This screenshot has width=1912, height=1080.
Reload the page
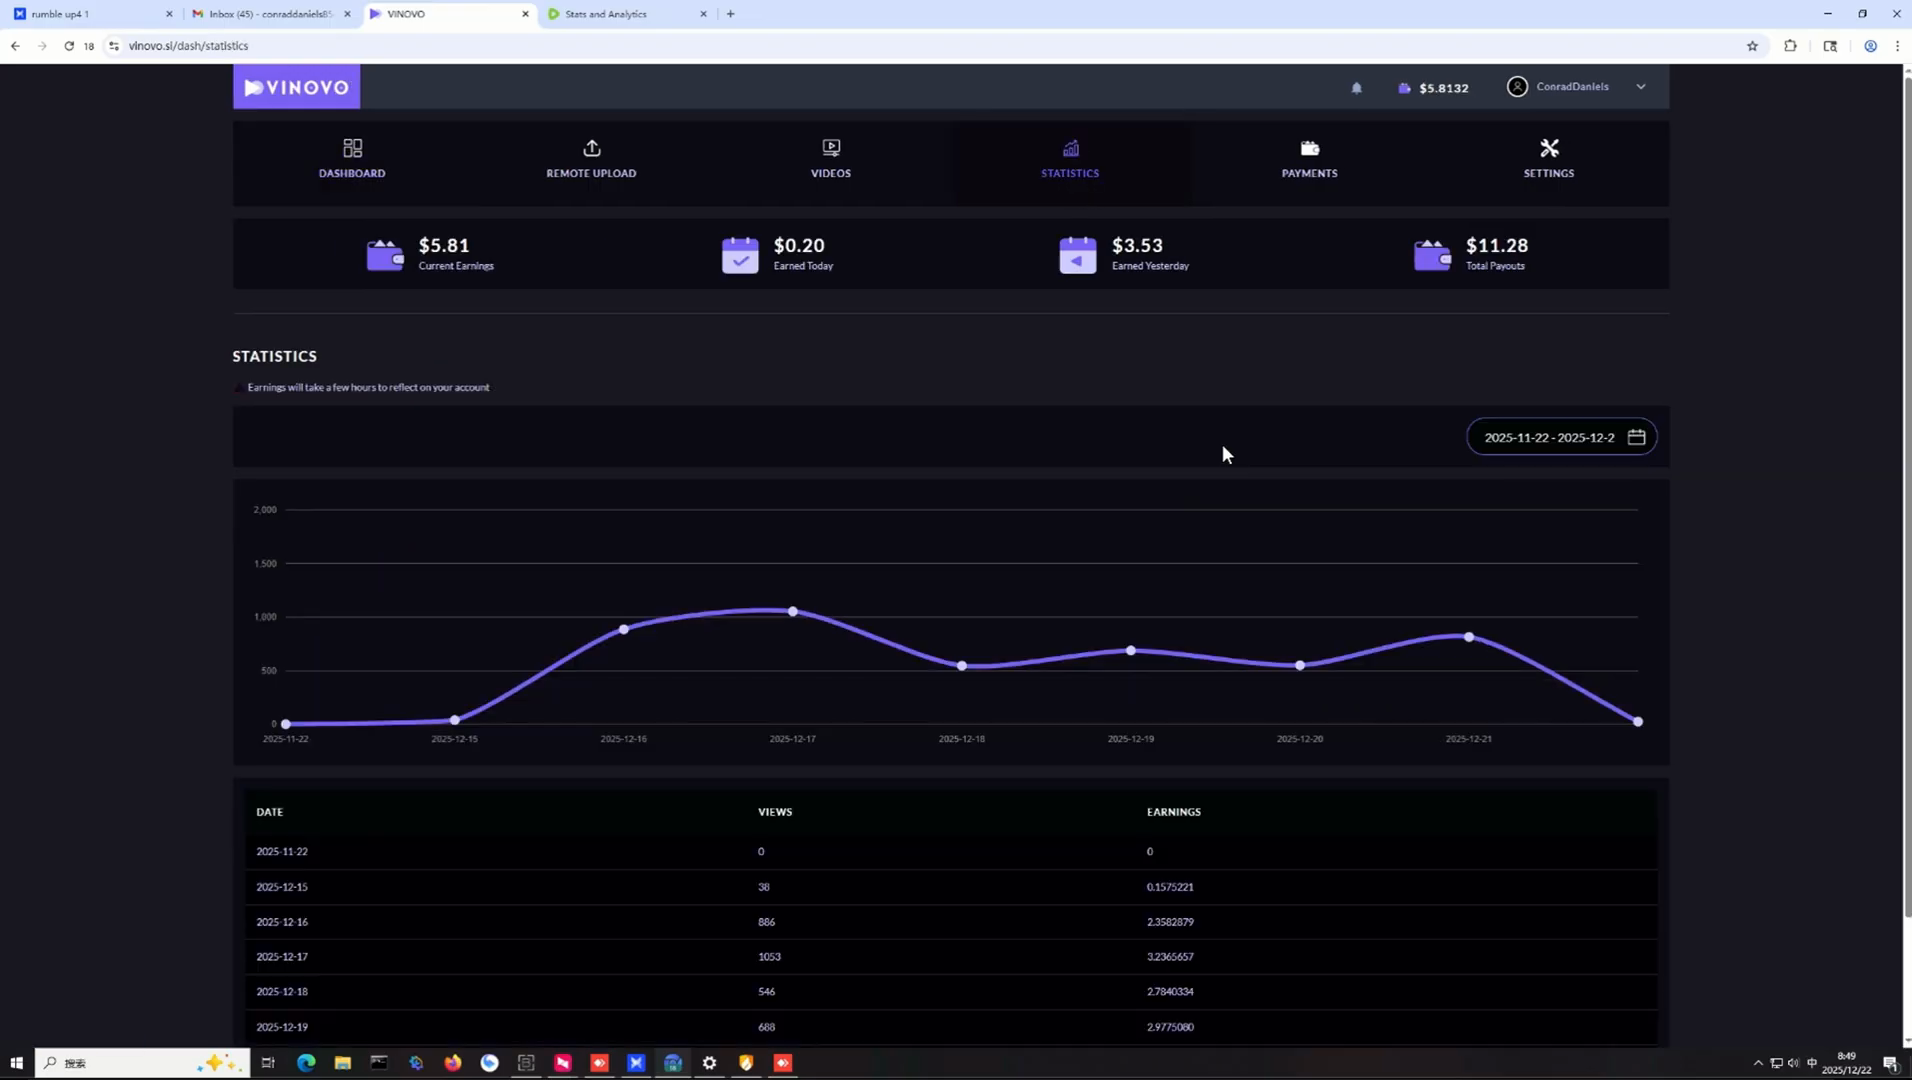[69, 46]
